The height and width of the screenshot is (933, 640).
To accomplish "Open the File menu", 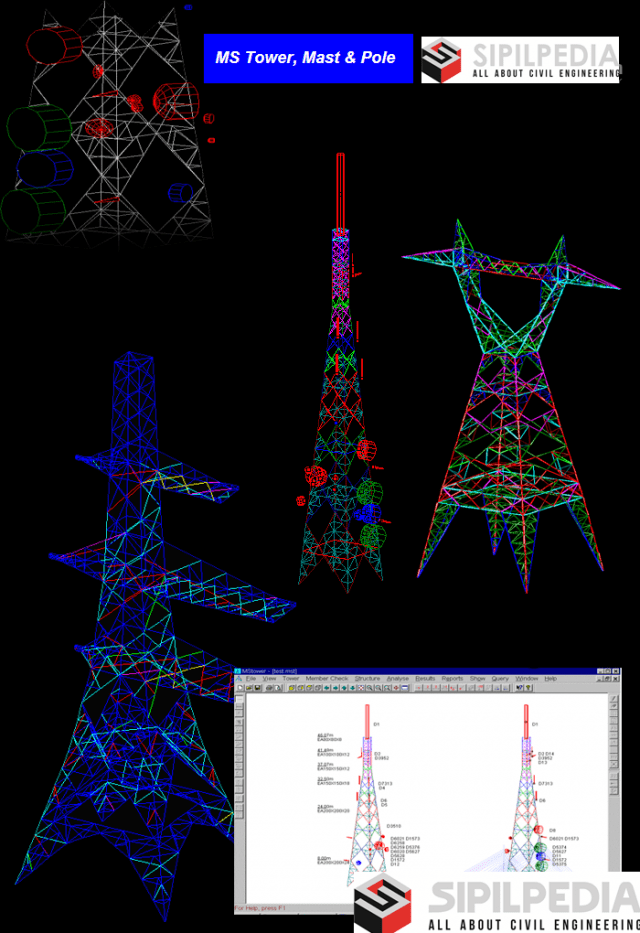I will click(252, 679).
